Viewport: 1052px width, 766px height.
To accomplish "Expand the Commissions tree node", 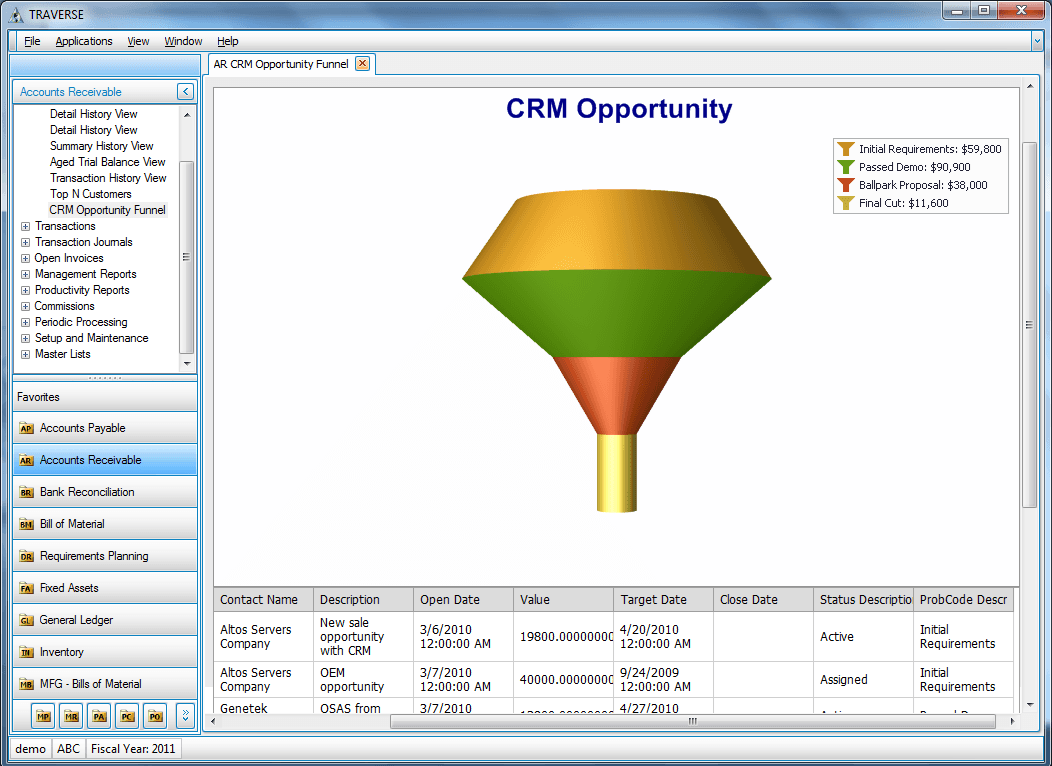I will tap(25, 307).
